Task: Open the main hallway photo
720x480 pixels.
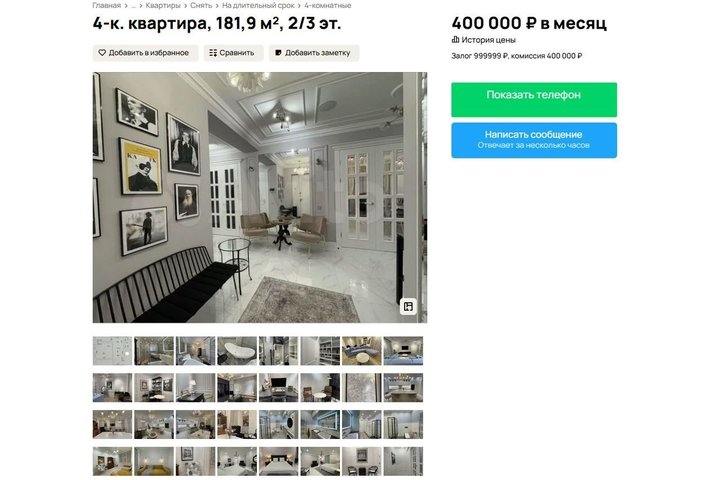Action: pos(260,197)
